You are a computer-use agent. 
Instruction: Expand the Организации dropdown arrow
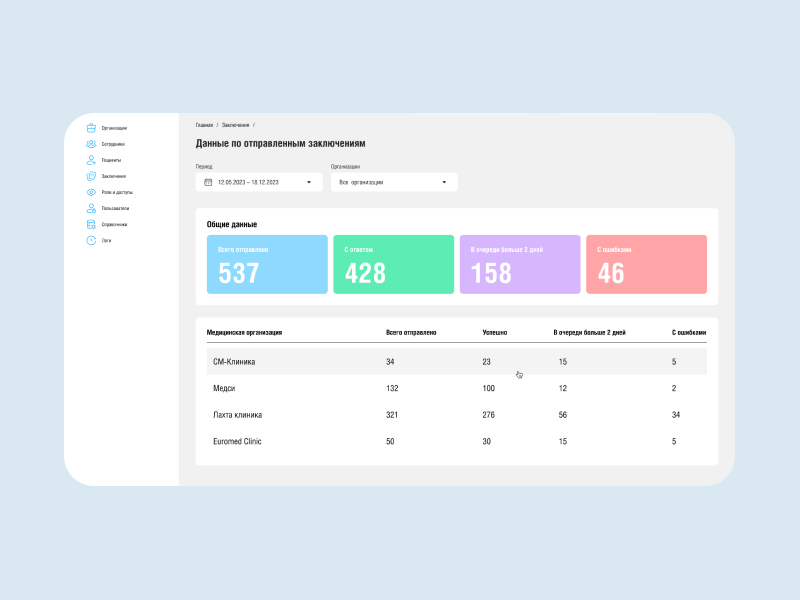click(444, 182)
